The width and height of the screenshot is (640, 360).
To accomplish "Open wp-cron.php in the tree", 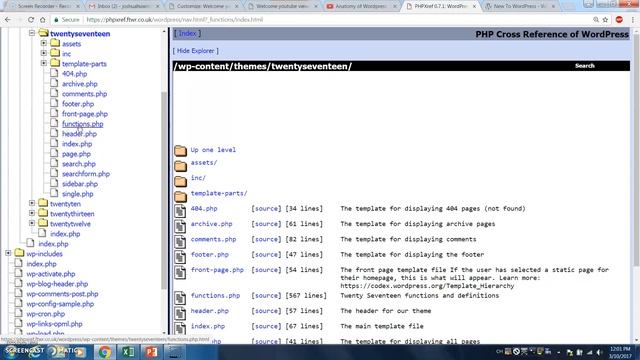I will [46, 314].
